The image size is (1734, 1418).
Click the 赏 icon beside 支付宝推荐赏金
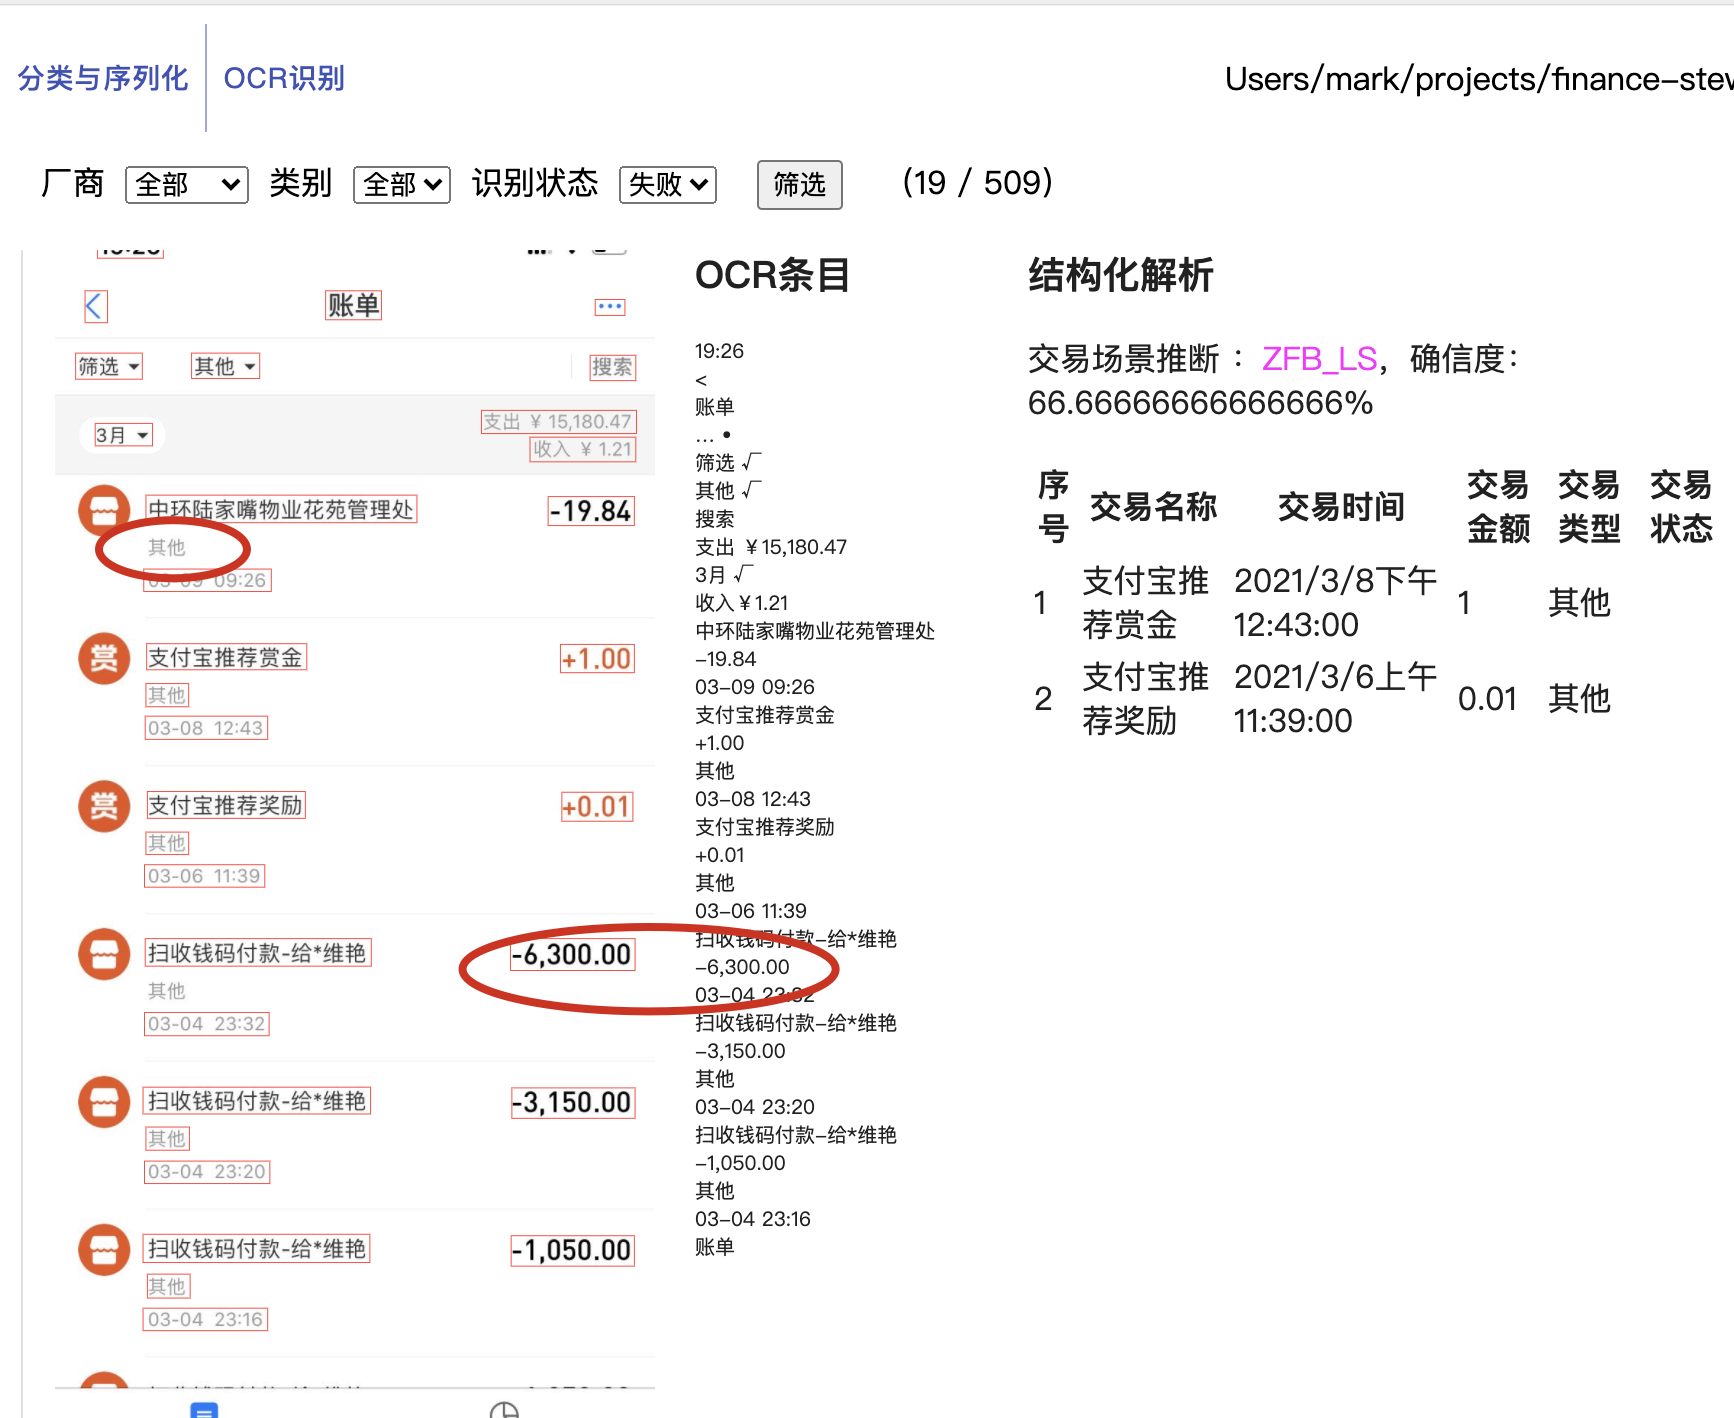[x=105, y=659]
